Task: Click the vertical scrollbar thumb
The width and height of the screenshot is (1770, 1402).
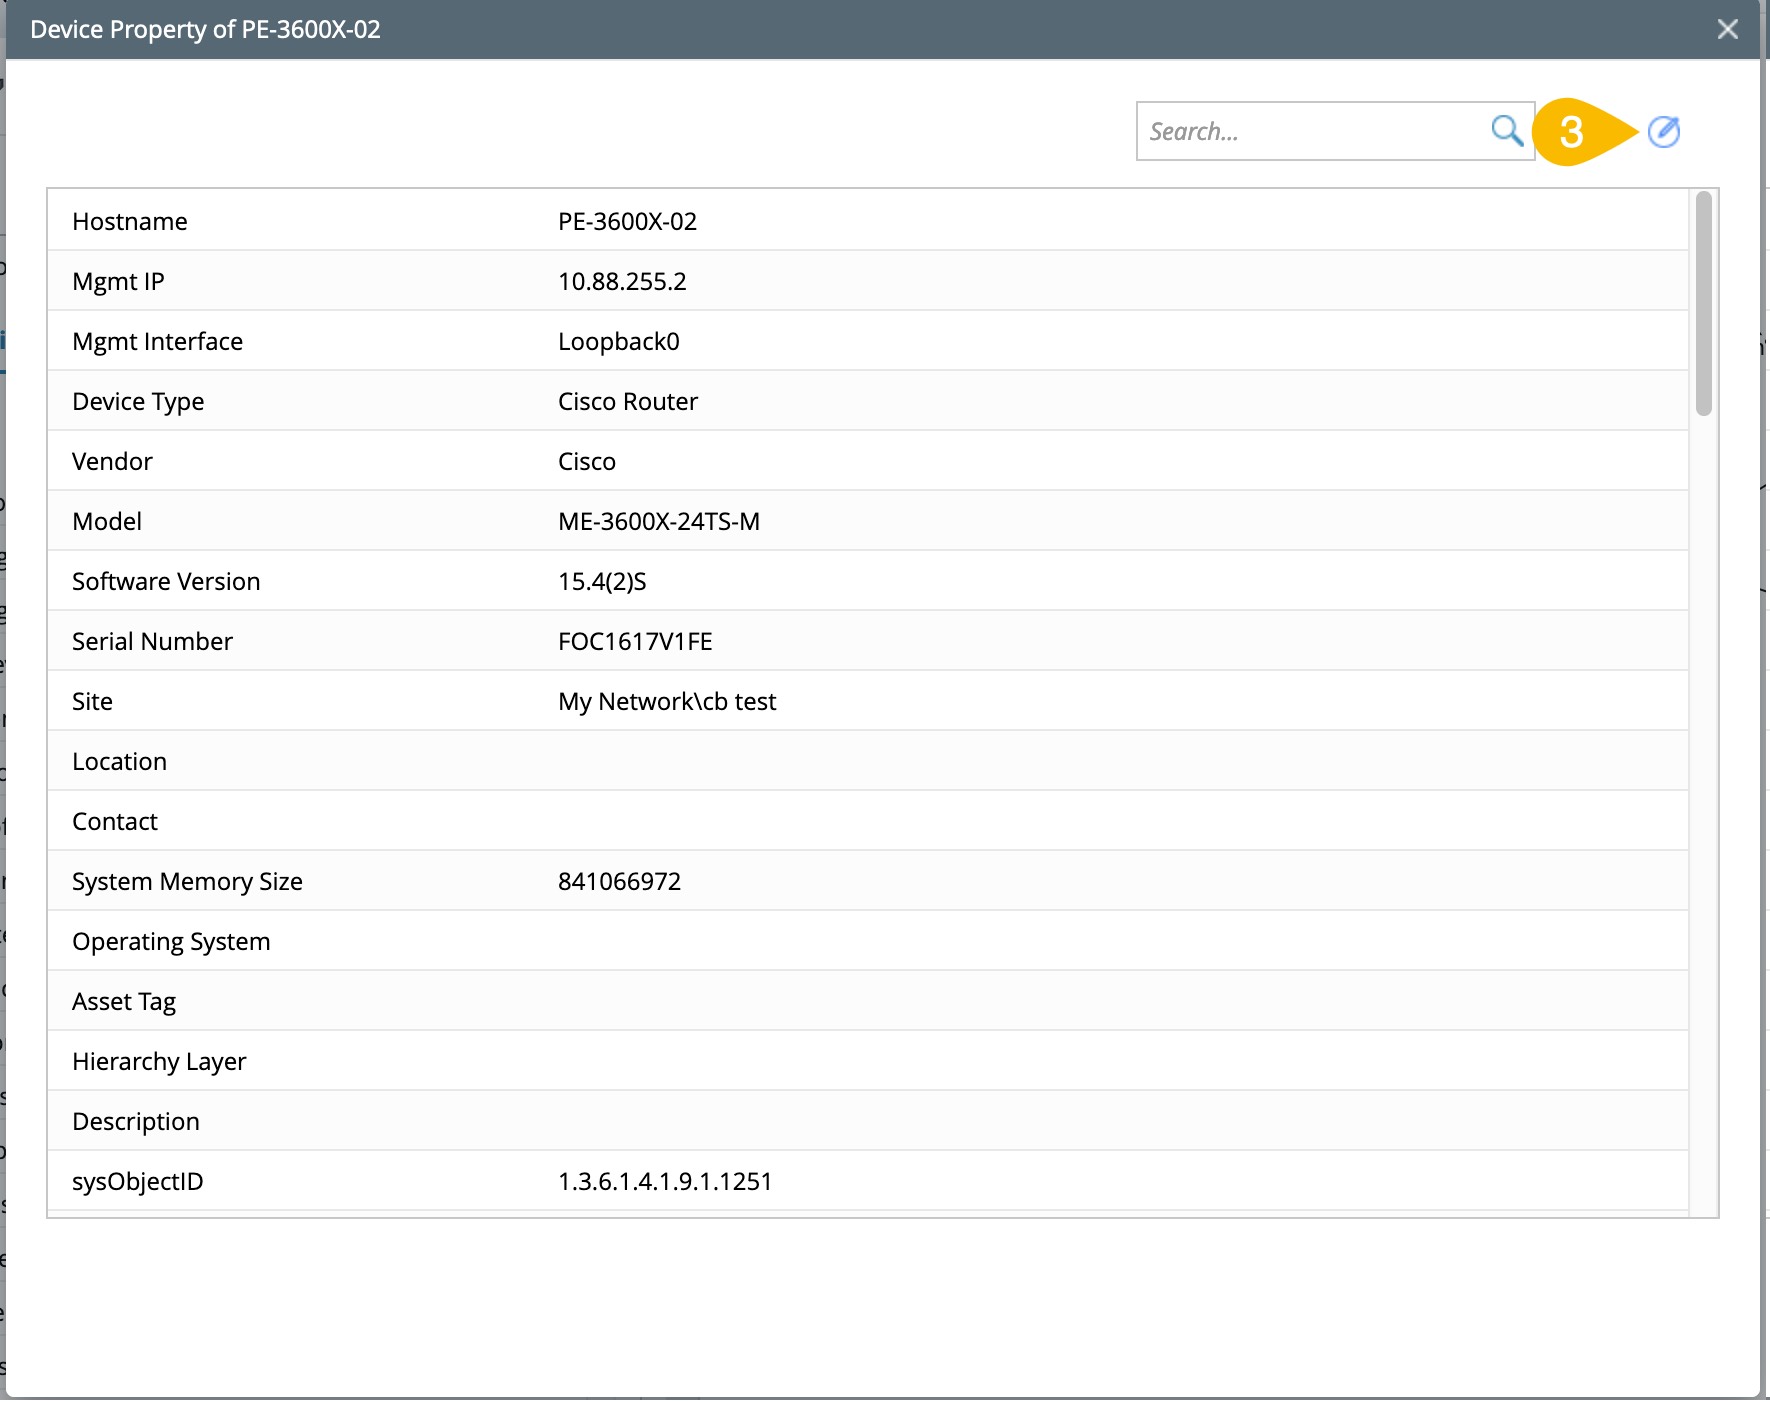Action: 1703,303
